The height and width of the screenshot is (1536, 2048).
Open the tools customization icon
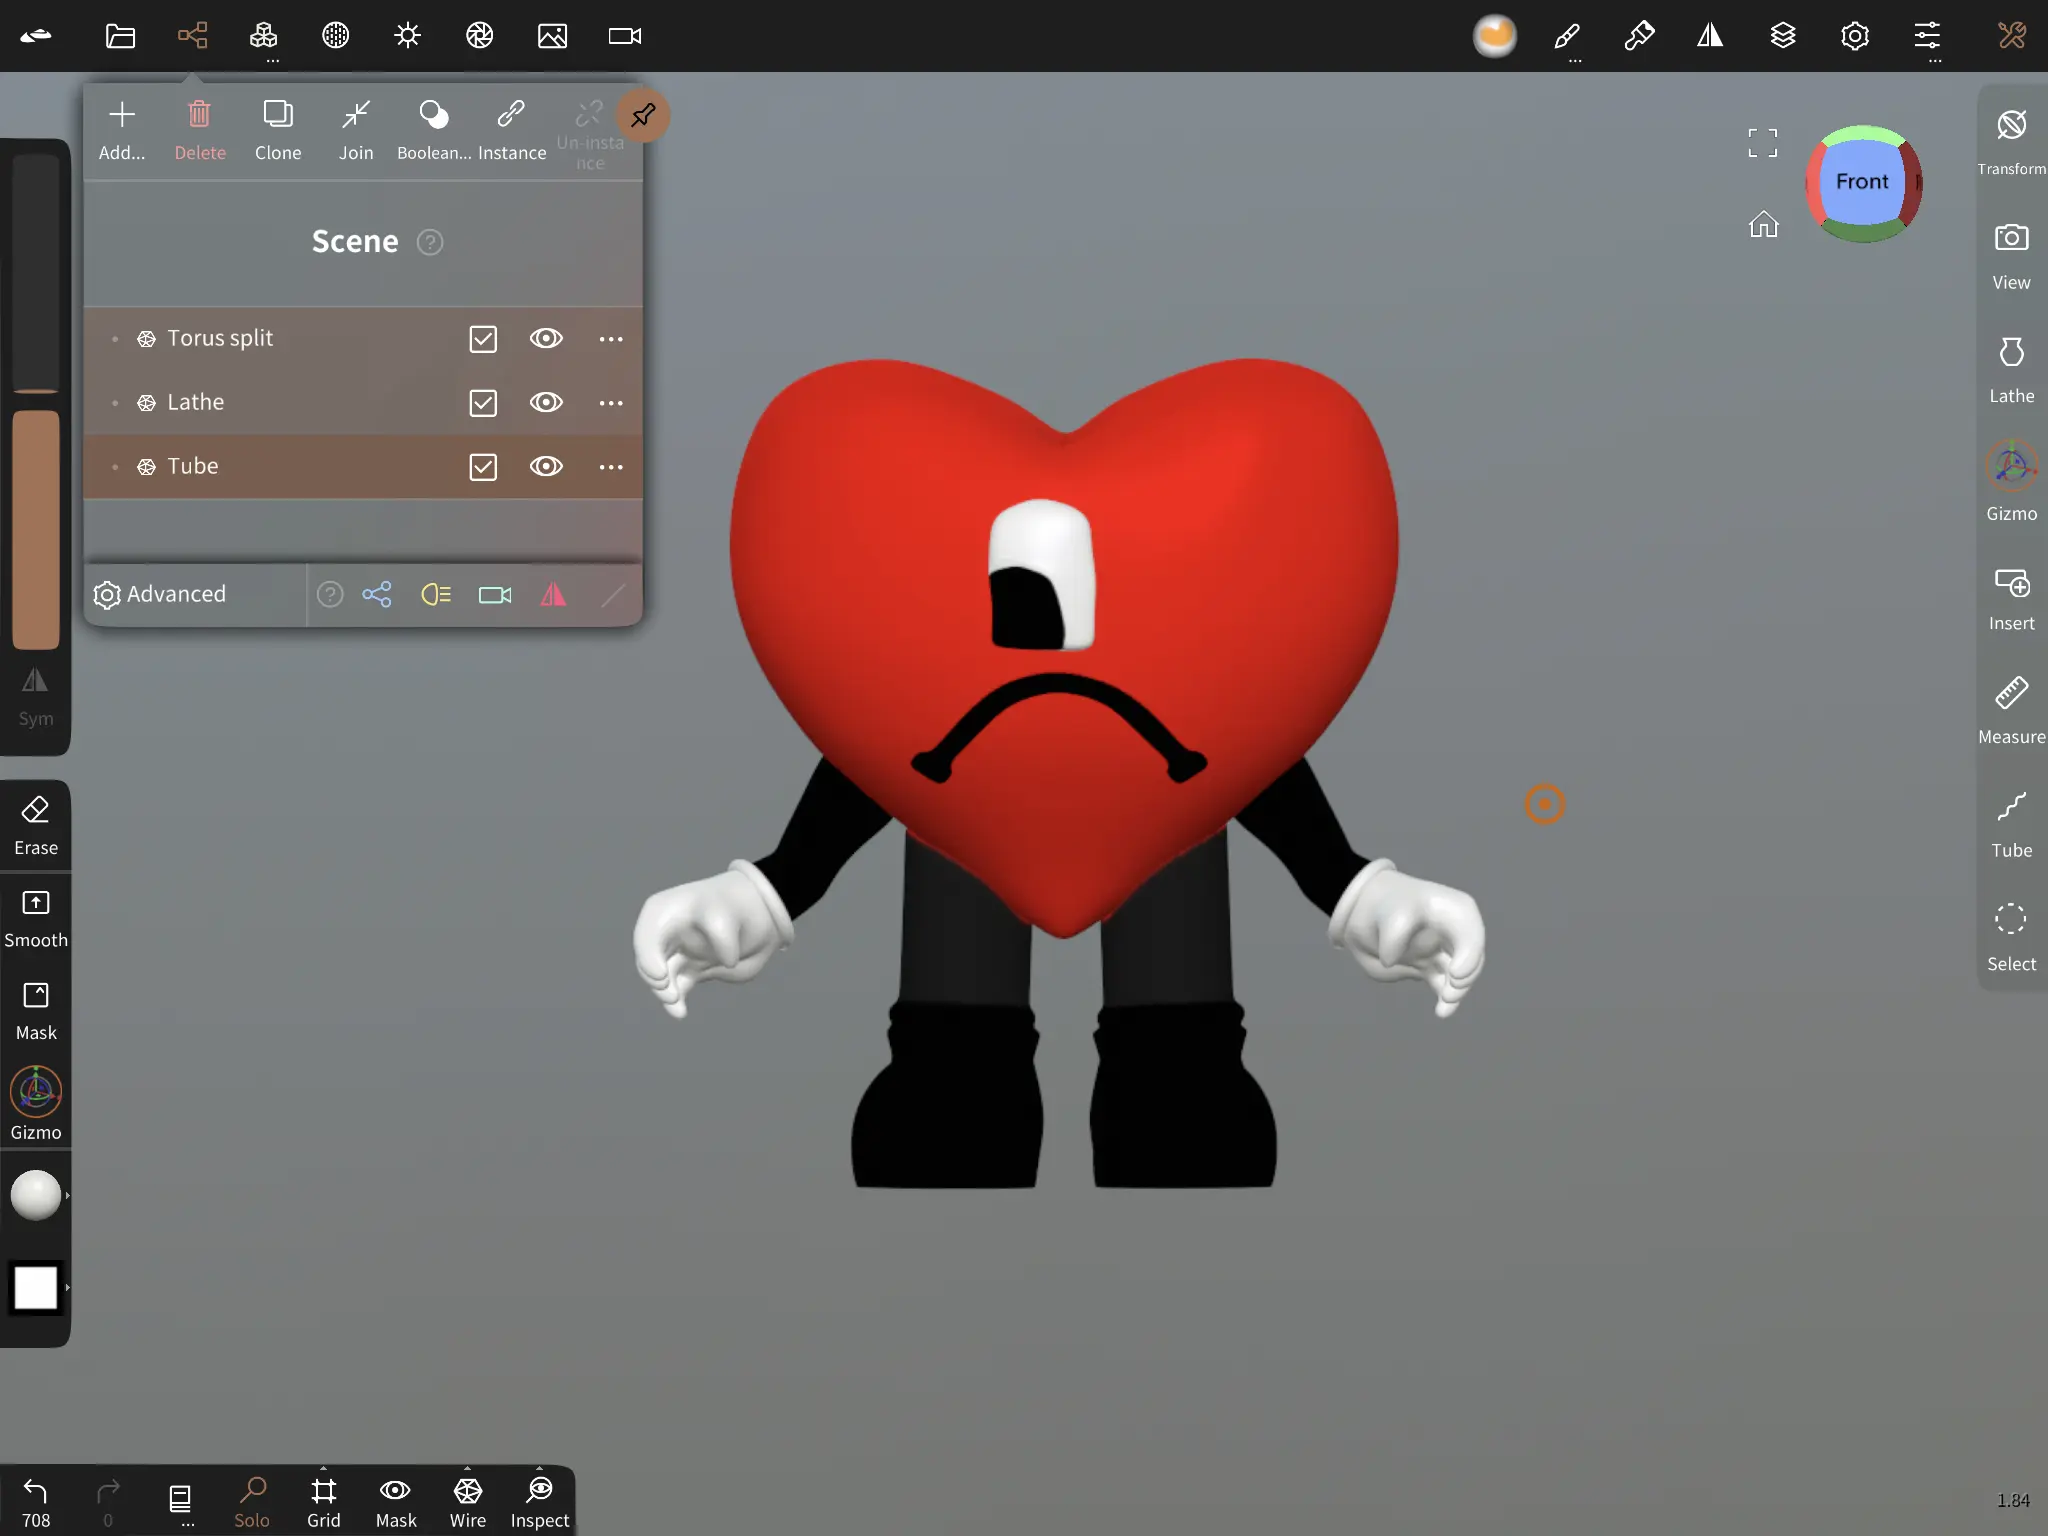coord(2011,36)
